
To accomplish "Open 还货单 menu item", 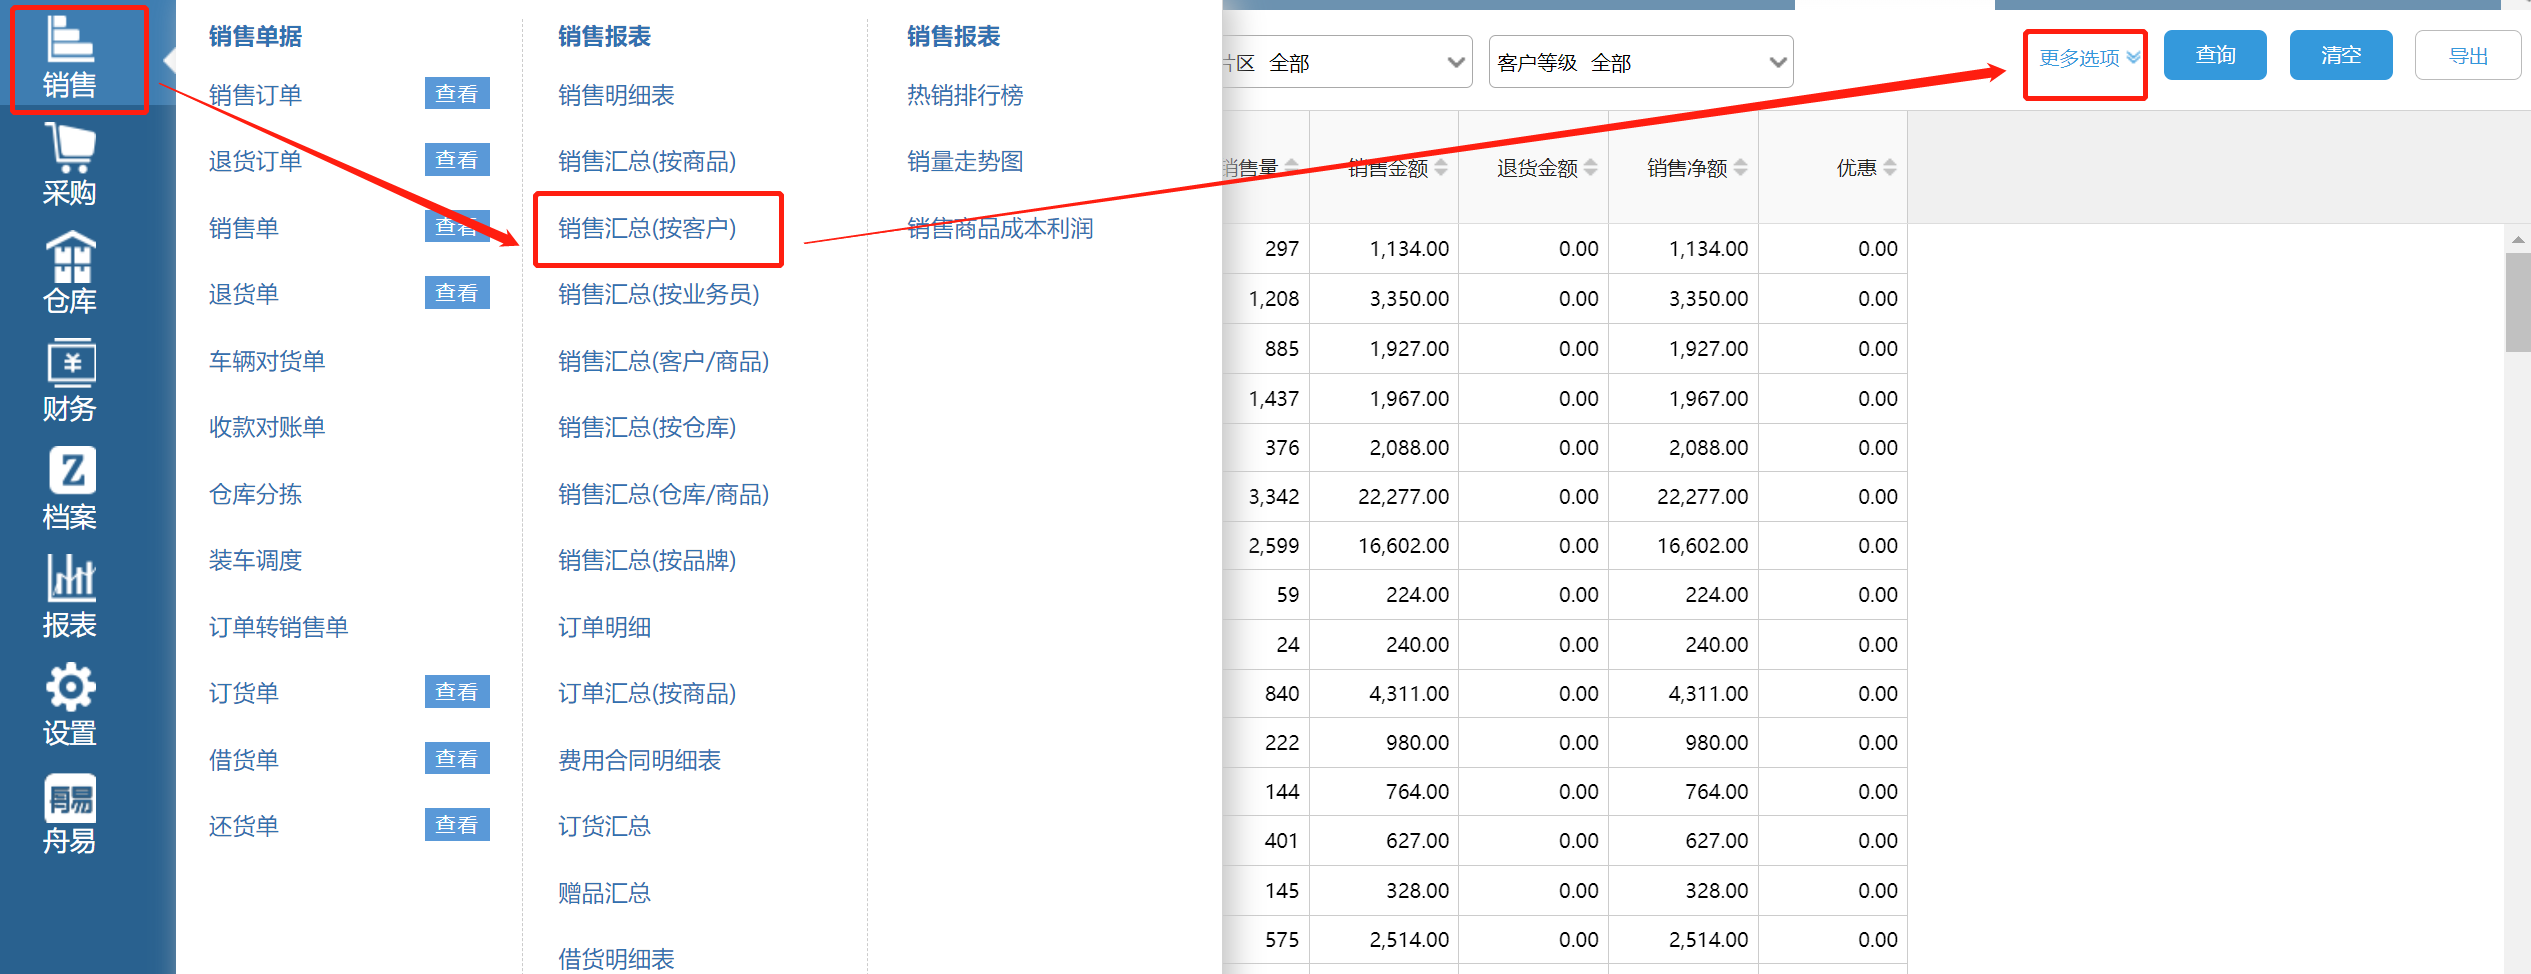I will pyautogui.click(x=243, y=826).
